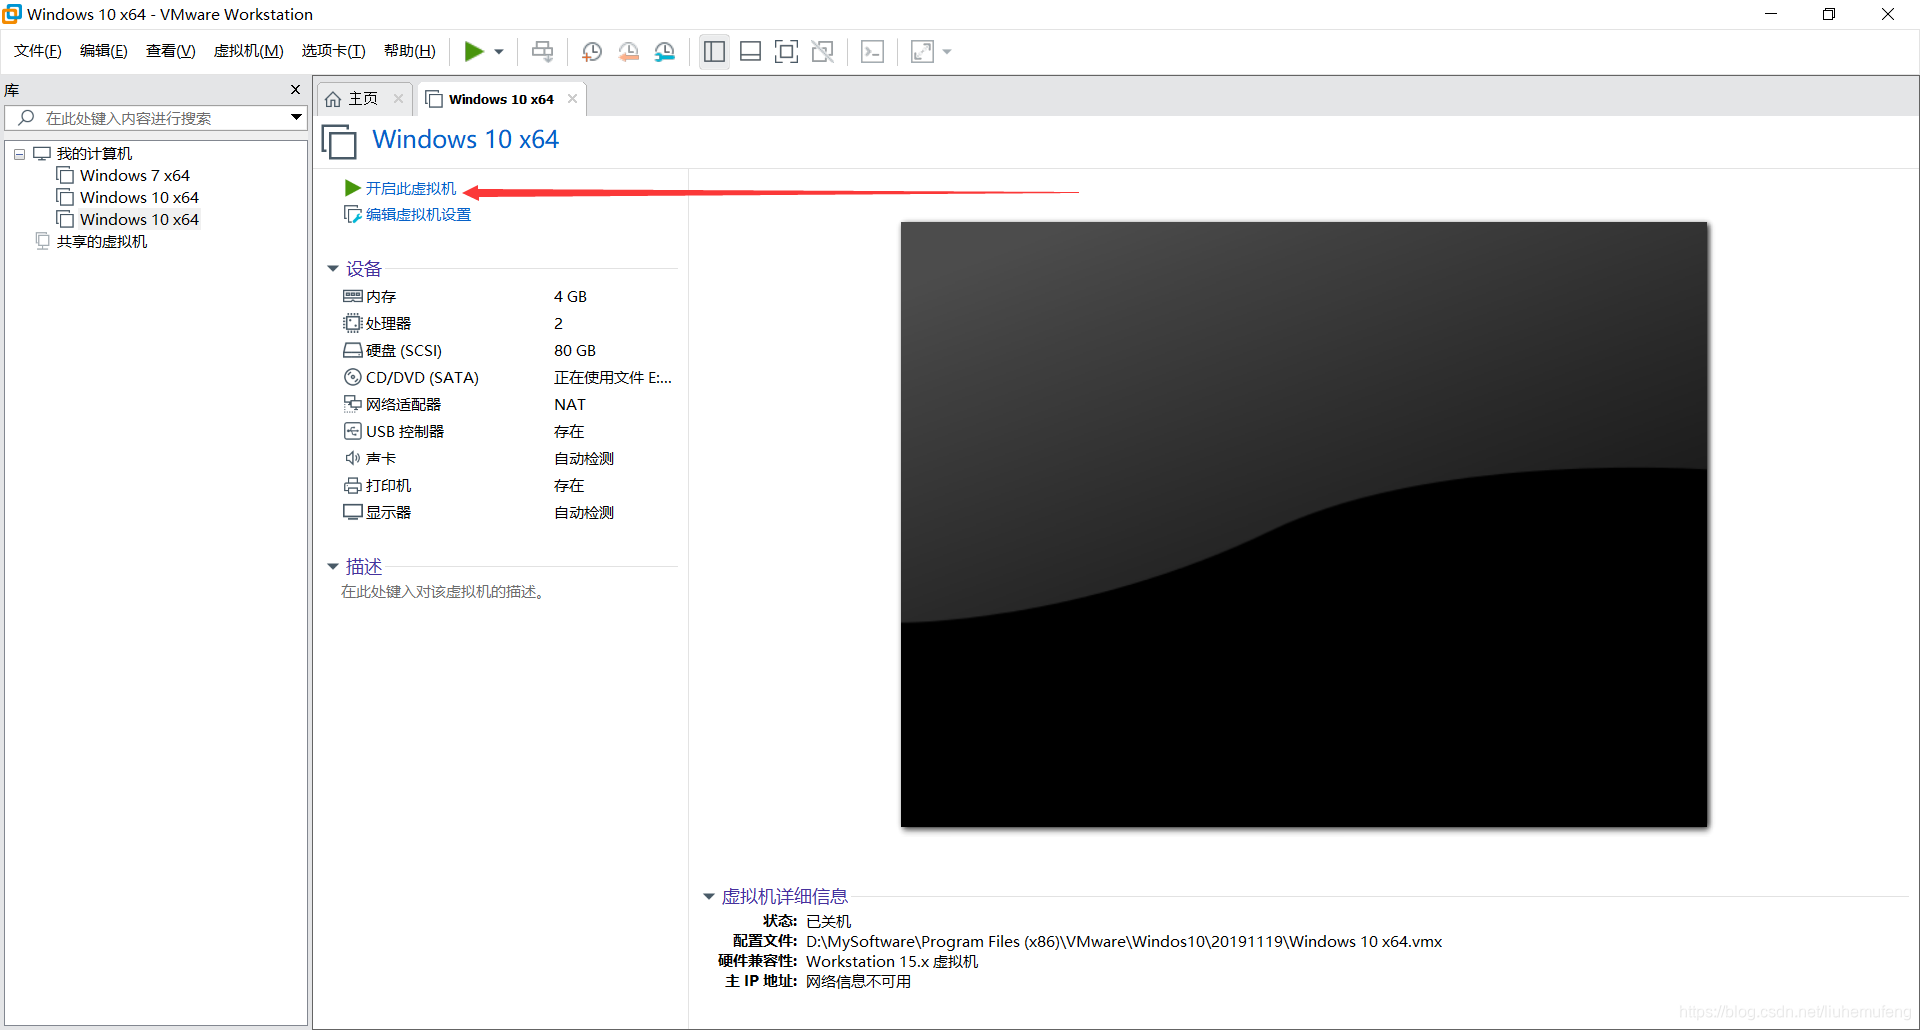This screenshot has height=1030, width=1920.
Task: Collapse the 虚拟机详细信息 section
Action: point(709,897)
